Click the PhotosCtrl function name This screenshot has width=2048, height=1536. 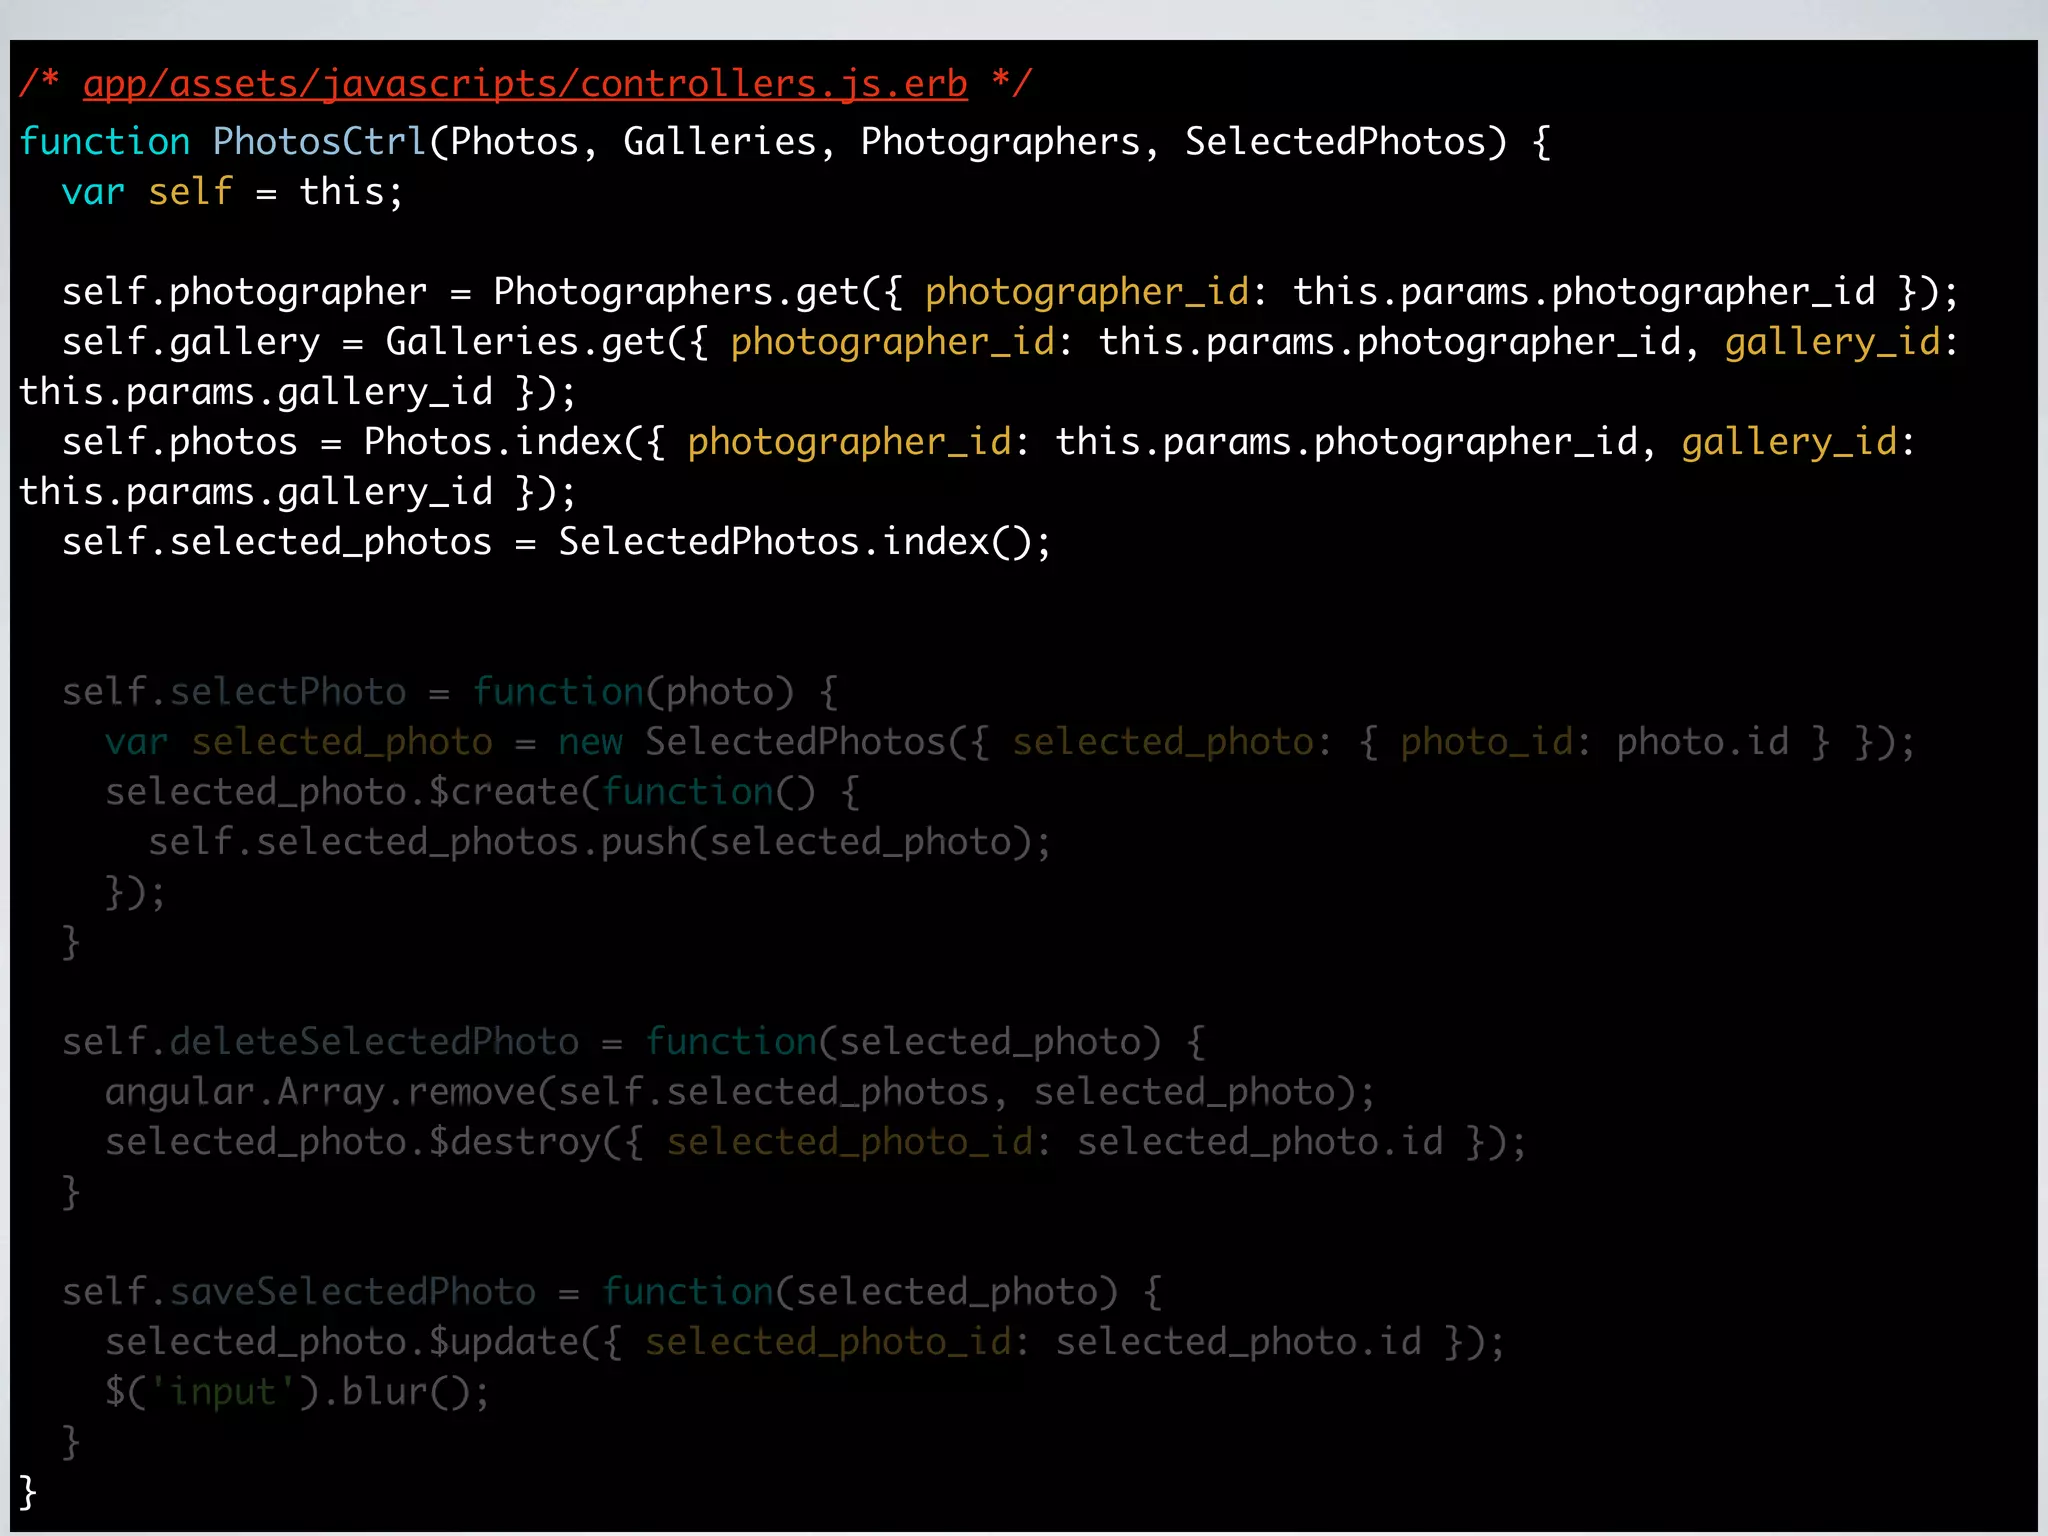(320, 142)
